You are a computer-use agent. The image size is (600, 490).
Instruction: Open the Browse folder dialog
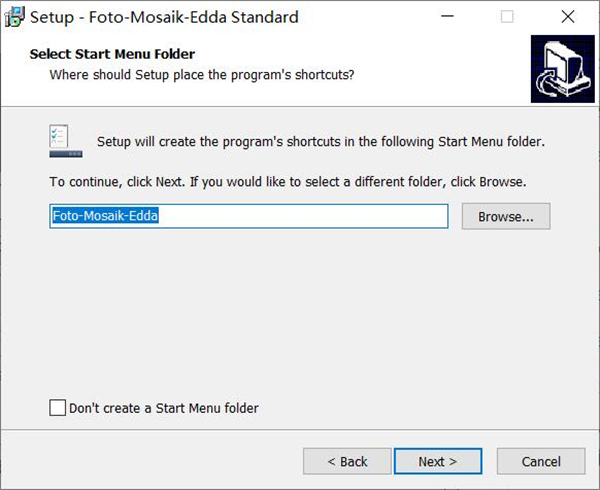point(506,216)
